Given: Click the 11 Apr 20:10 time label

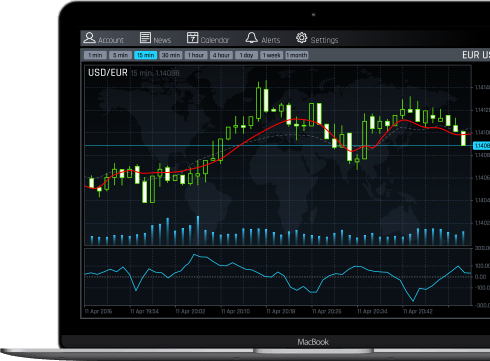Looking at the screenshot, I should (x=235, y=311).
